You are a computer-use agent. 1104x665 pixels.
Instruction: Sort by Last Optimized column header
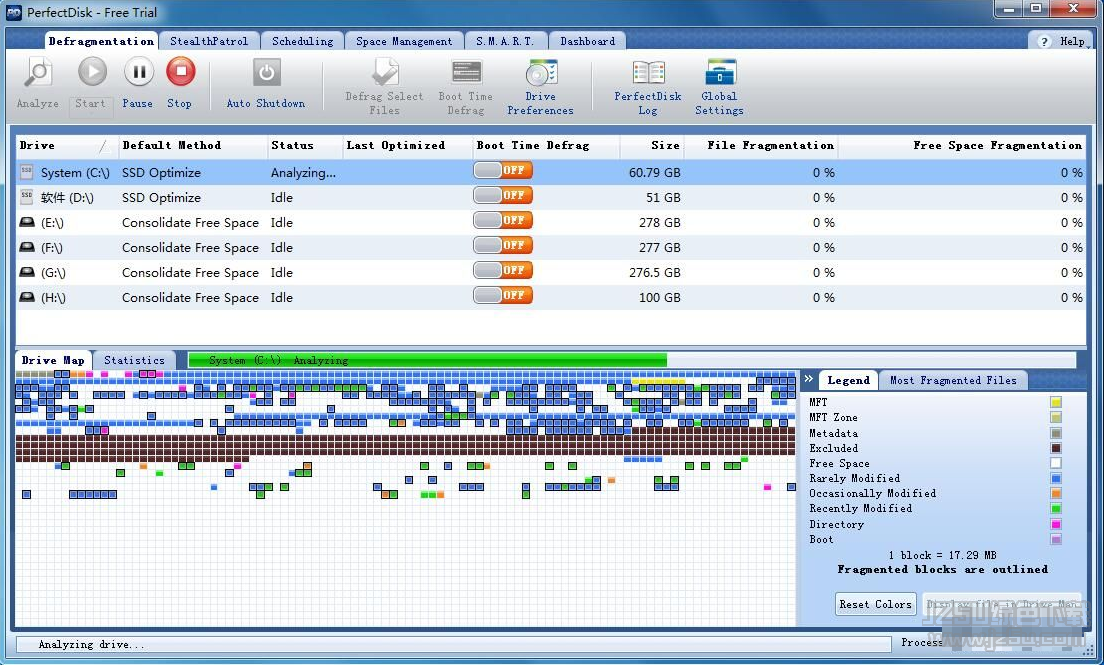coord(407,145)
